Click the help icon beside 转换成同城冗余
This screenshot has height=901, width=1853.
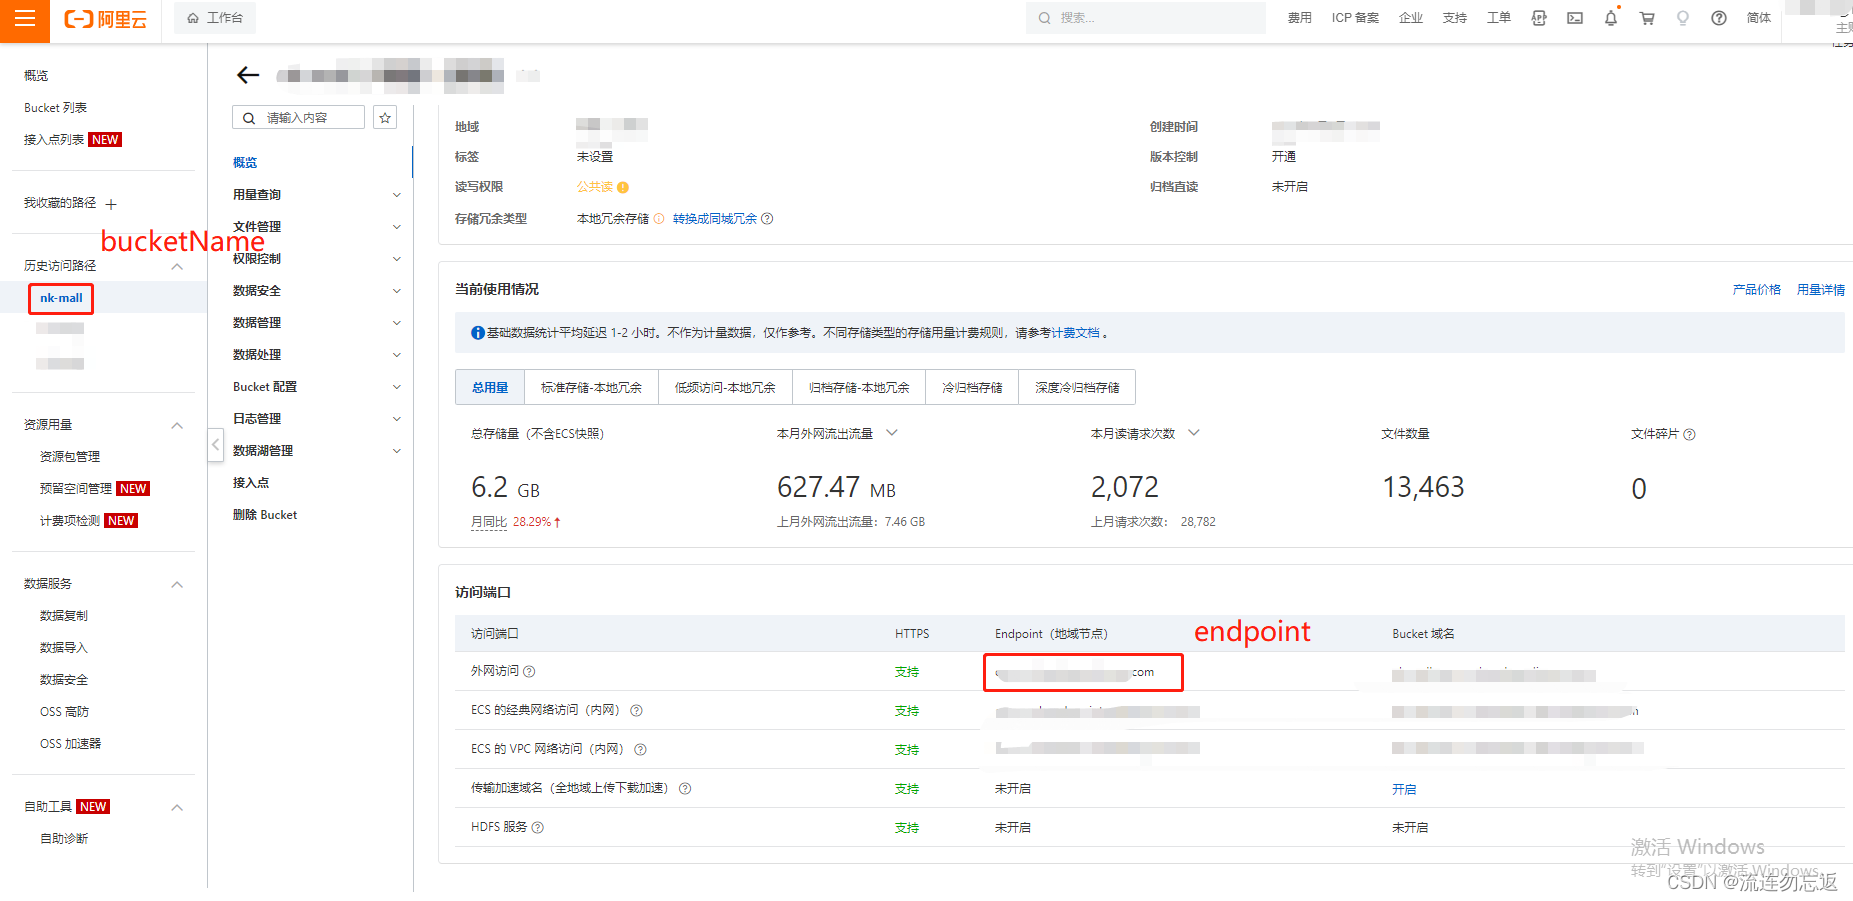pyautogui.click(x=767, y=219)
